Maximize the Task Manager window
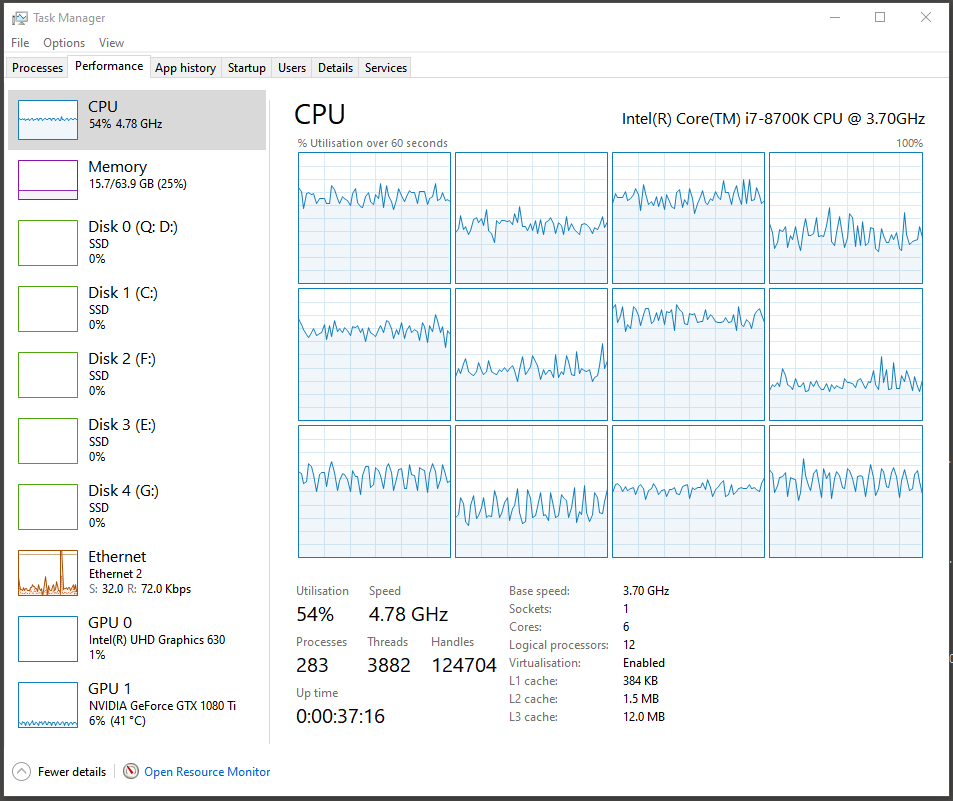The image size is (953, 801). [880, 18]
